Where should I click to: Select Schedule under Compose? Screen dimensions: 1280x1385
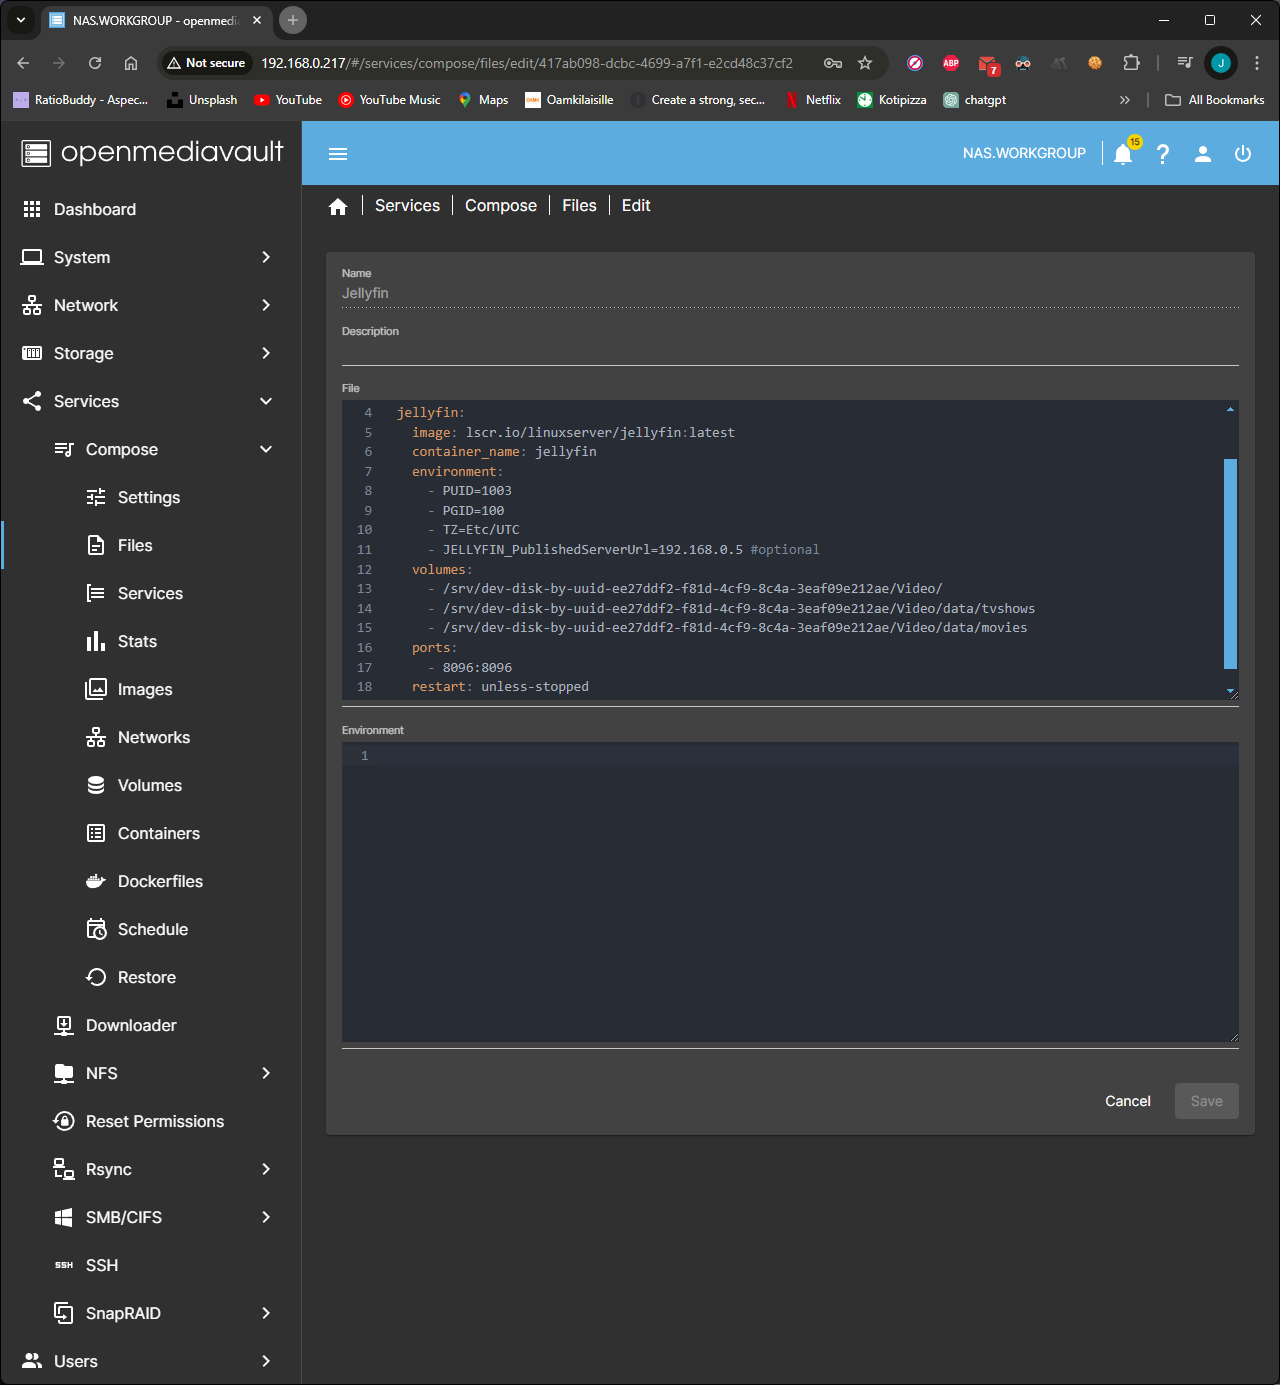[x=152, y=929]
